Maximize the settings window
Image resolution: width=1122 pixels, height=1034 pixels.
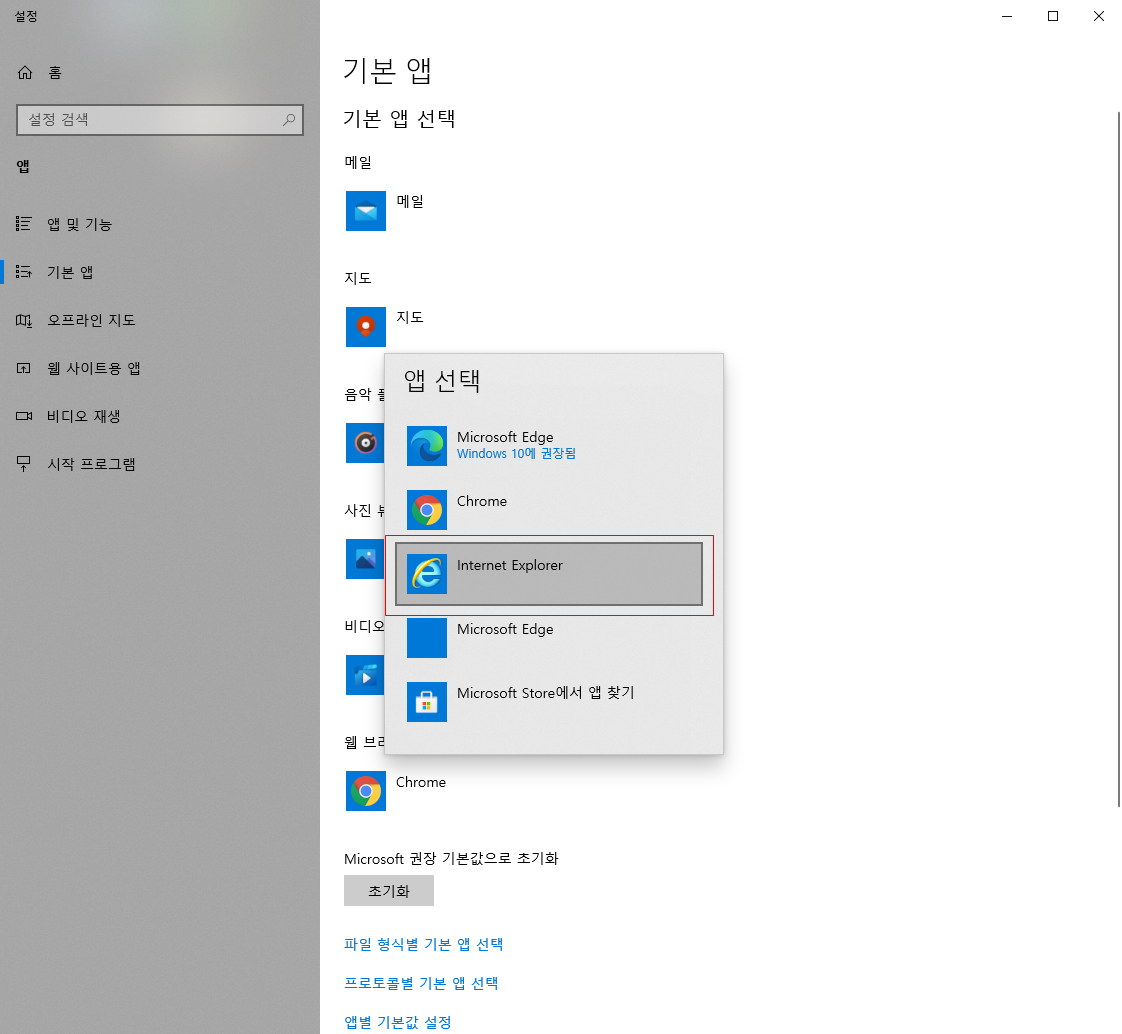click(1053, 16)
